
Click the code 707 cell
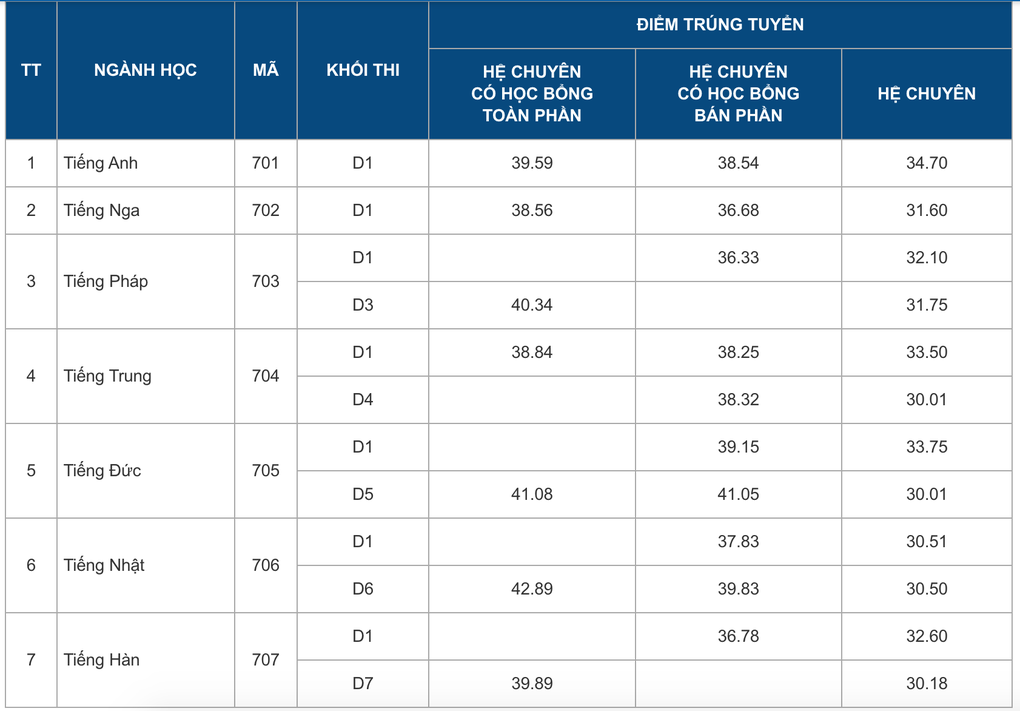(x=265, y=660)
